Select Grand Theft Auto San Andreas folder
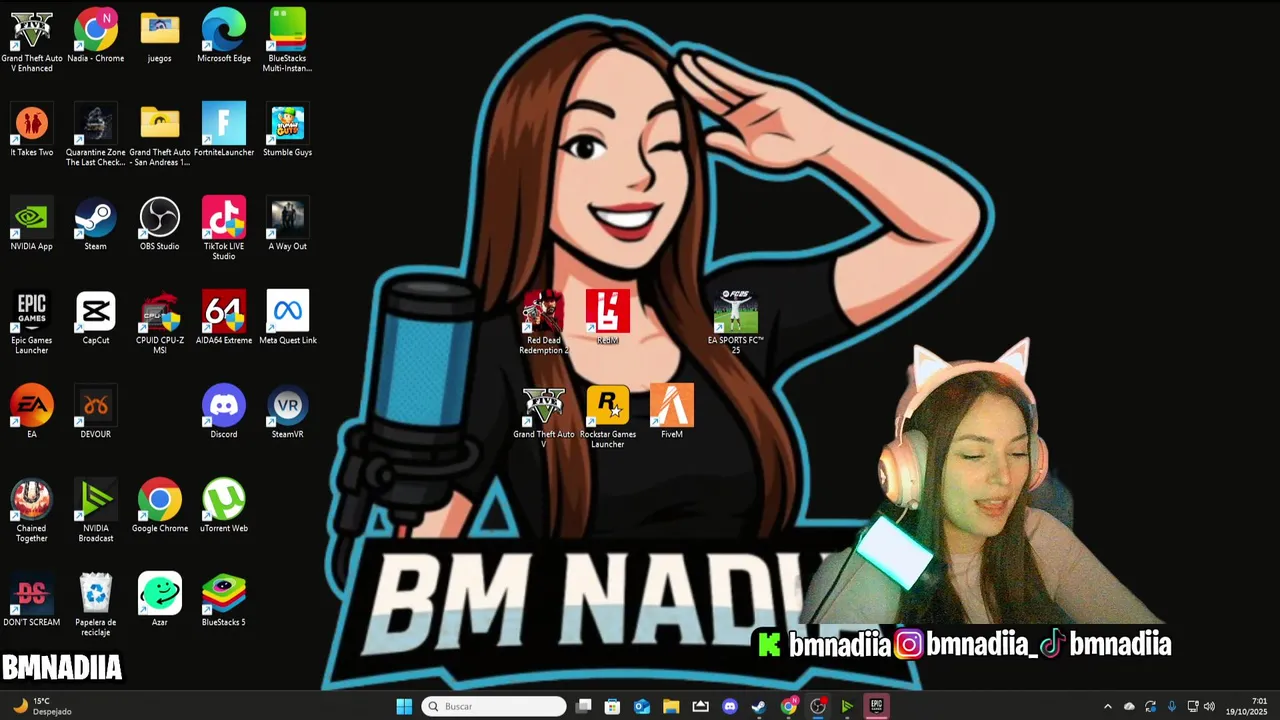The height and width of the screenshot is (720, 1280). (x=160, y=134)
